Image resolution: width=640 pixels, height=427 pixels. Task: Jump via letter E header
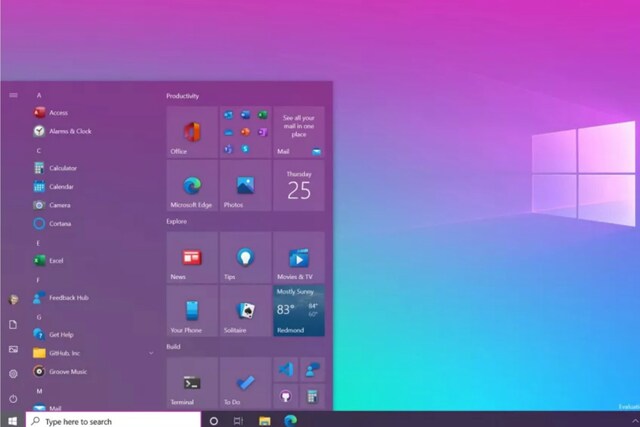coord(38,243)
